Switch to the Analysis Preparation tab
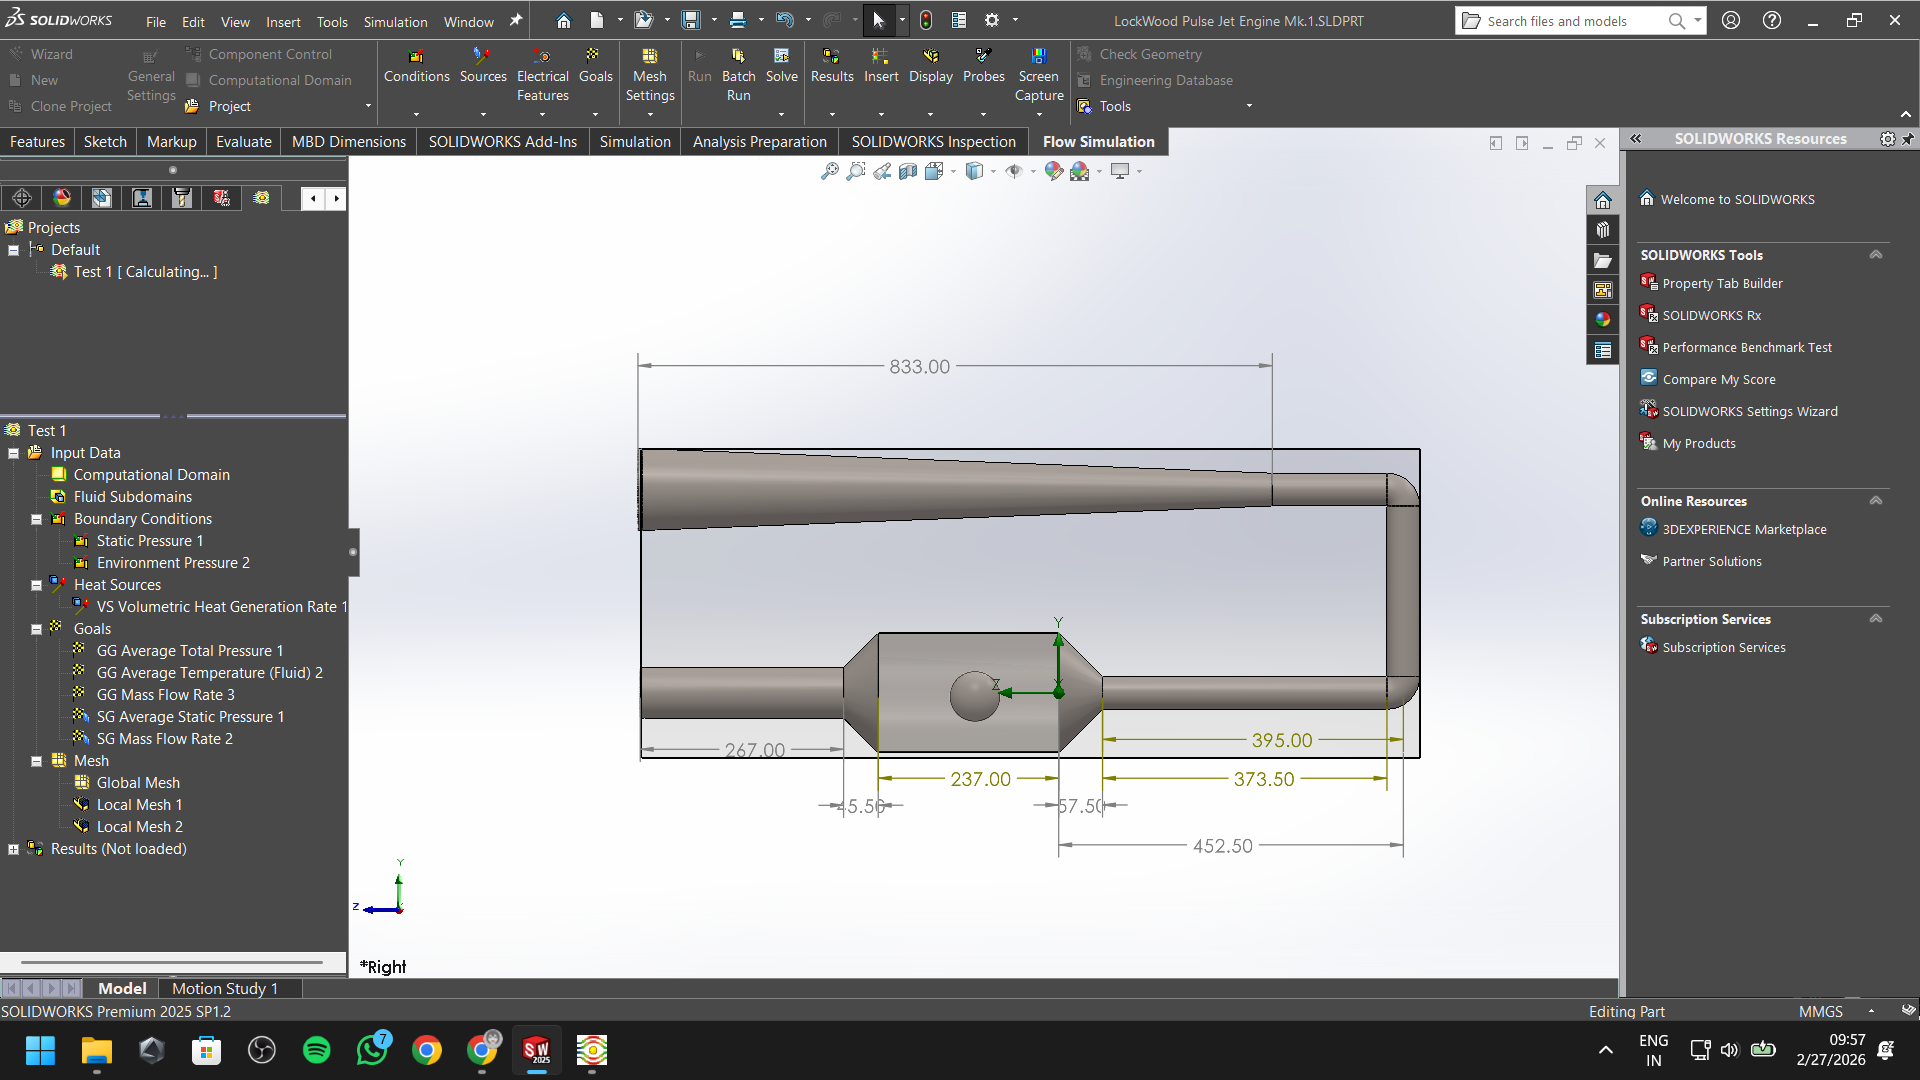 760,142
